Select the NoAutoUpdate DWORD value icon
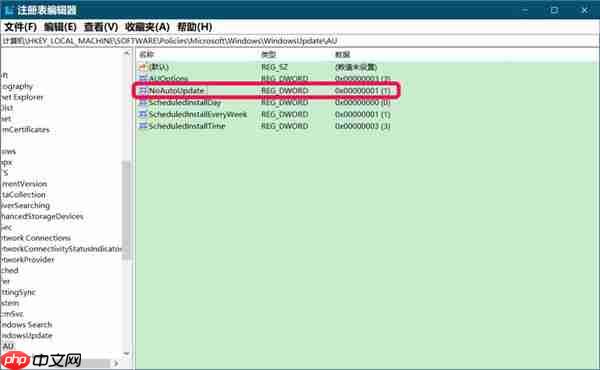The image size is (600, 370). (x=143, y=91)
